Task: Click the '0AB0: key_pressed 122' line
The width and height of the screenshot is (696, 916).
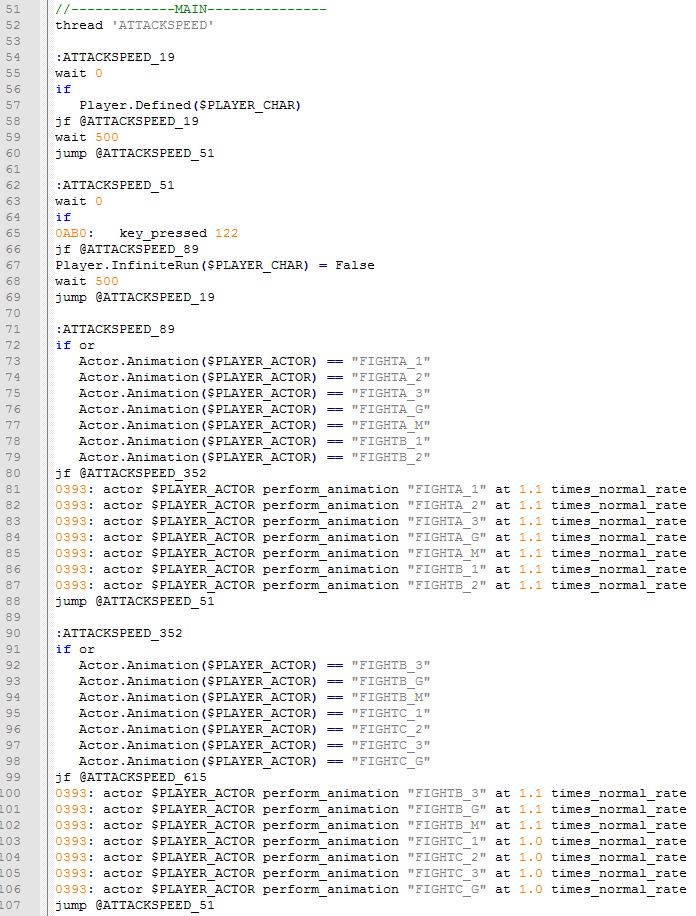Action: coord(147,233)
